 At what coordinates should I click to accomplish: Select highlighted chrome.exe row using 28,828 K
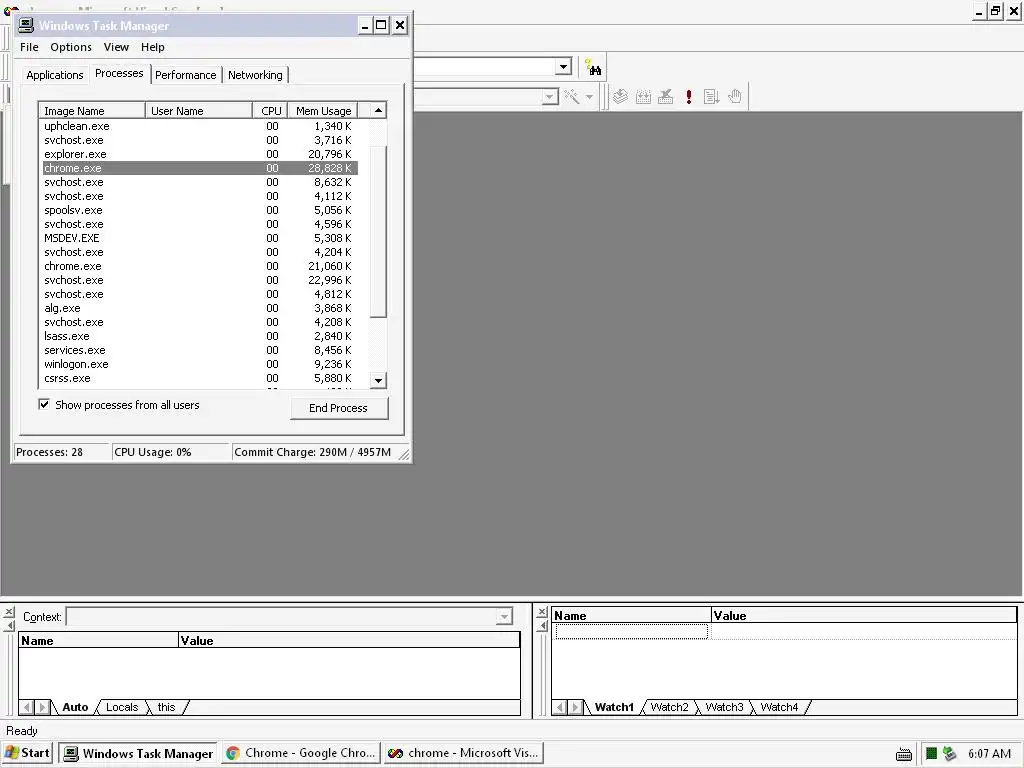click(199, 168)
